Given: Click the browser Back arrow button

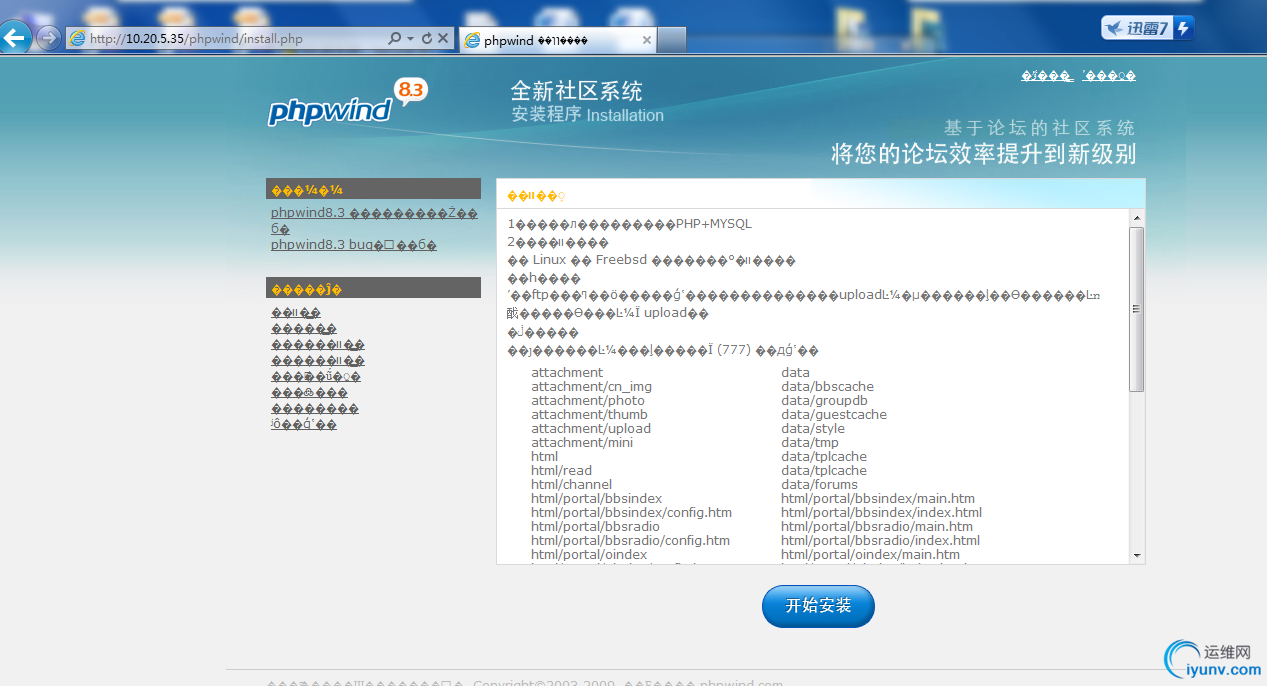Looking at the screenshot, I should tap(15, 39).
